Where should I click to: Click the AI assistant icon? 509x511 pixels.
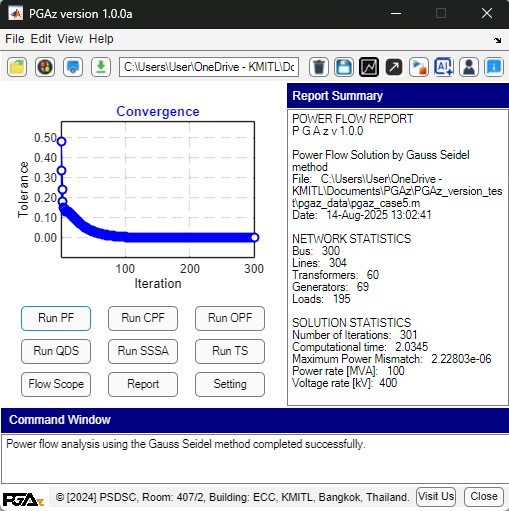pyautogui.click(x=444, y=67)
